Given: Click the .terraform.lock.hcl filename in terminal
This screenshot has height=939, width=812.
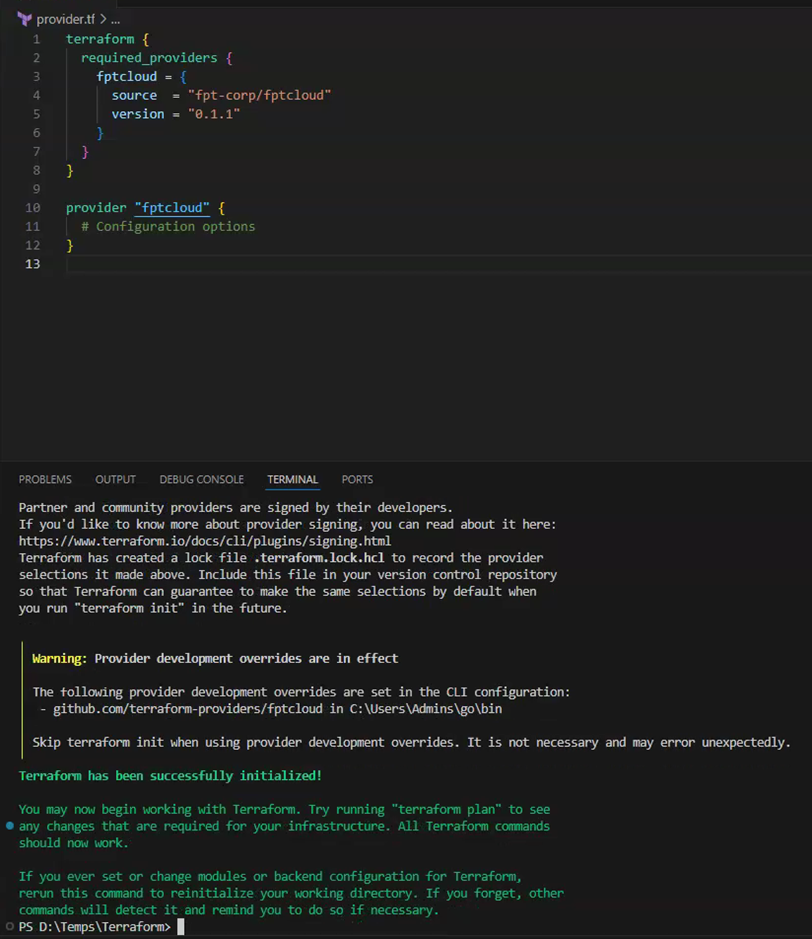Looking at the screenshot, I should coord(321,558).
